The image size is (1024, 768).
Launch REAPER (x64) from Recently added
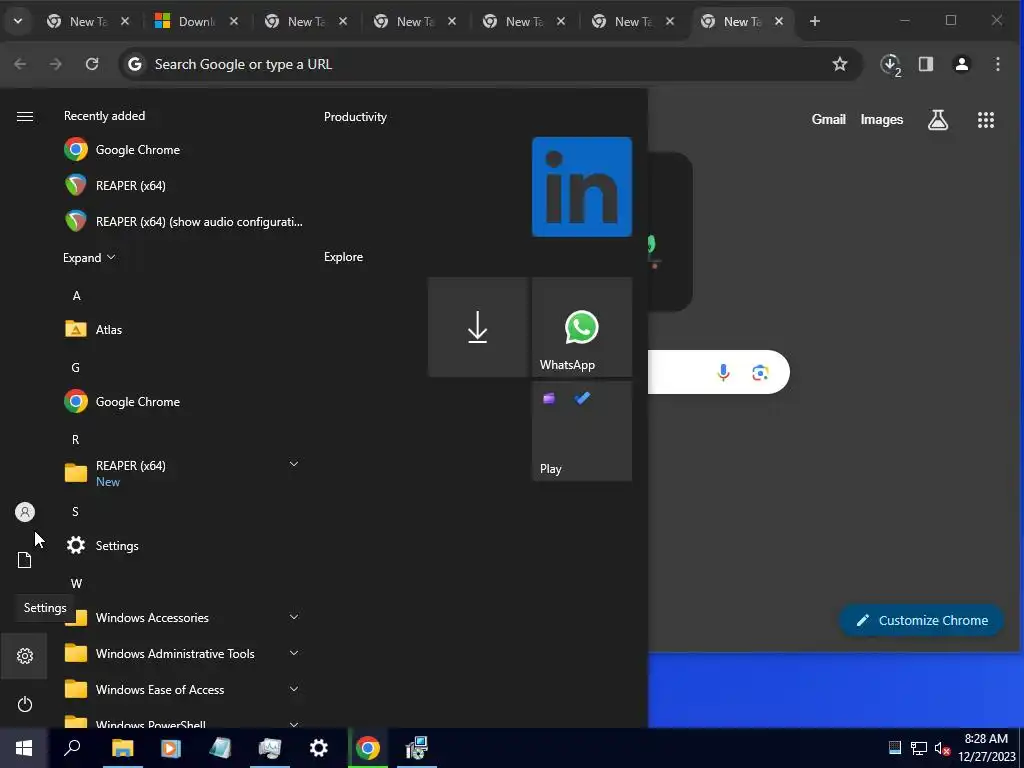coord(184,185)
